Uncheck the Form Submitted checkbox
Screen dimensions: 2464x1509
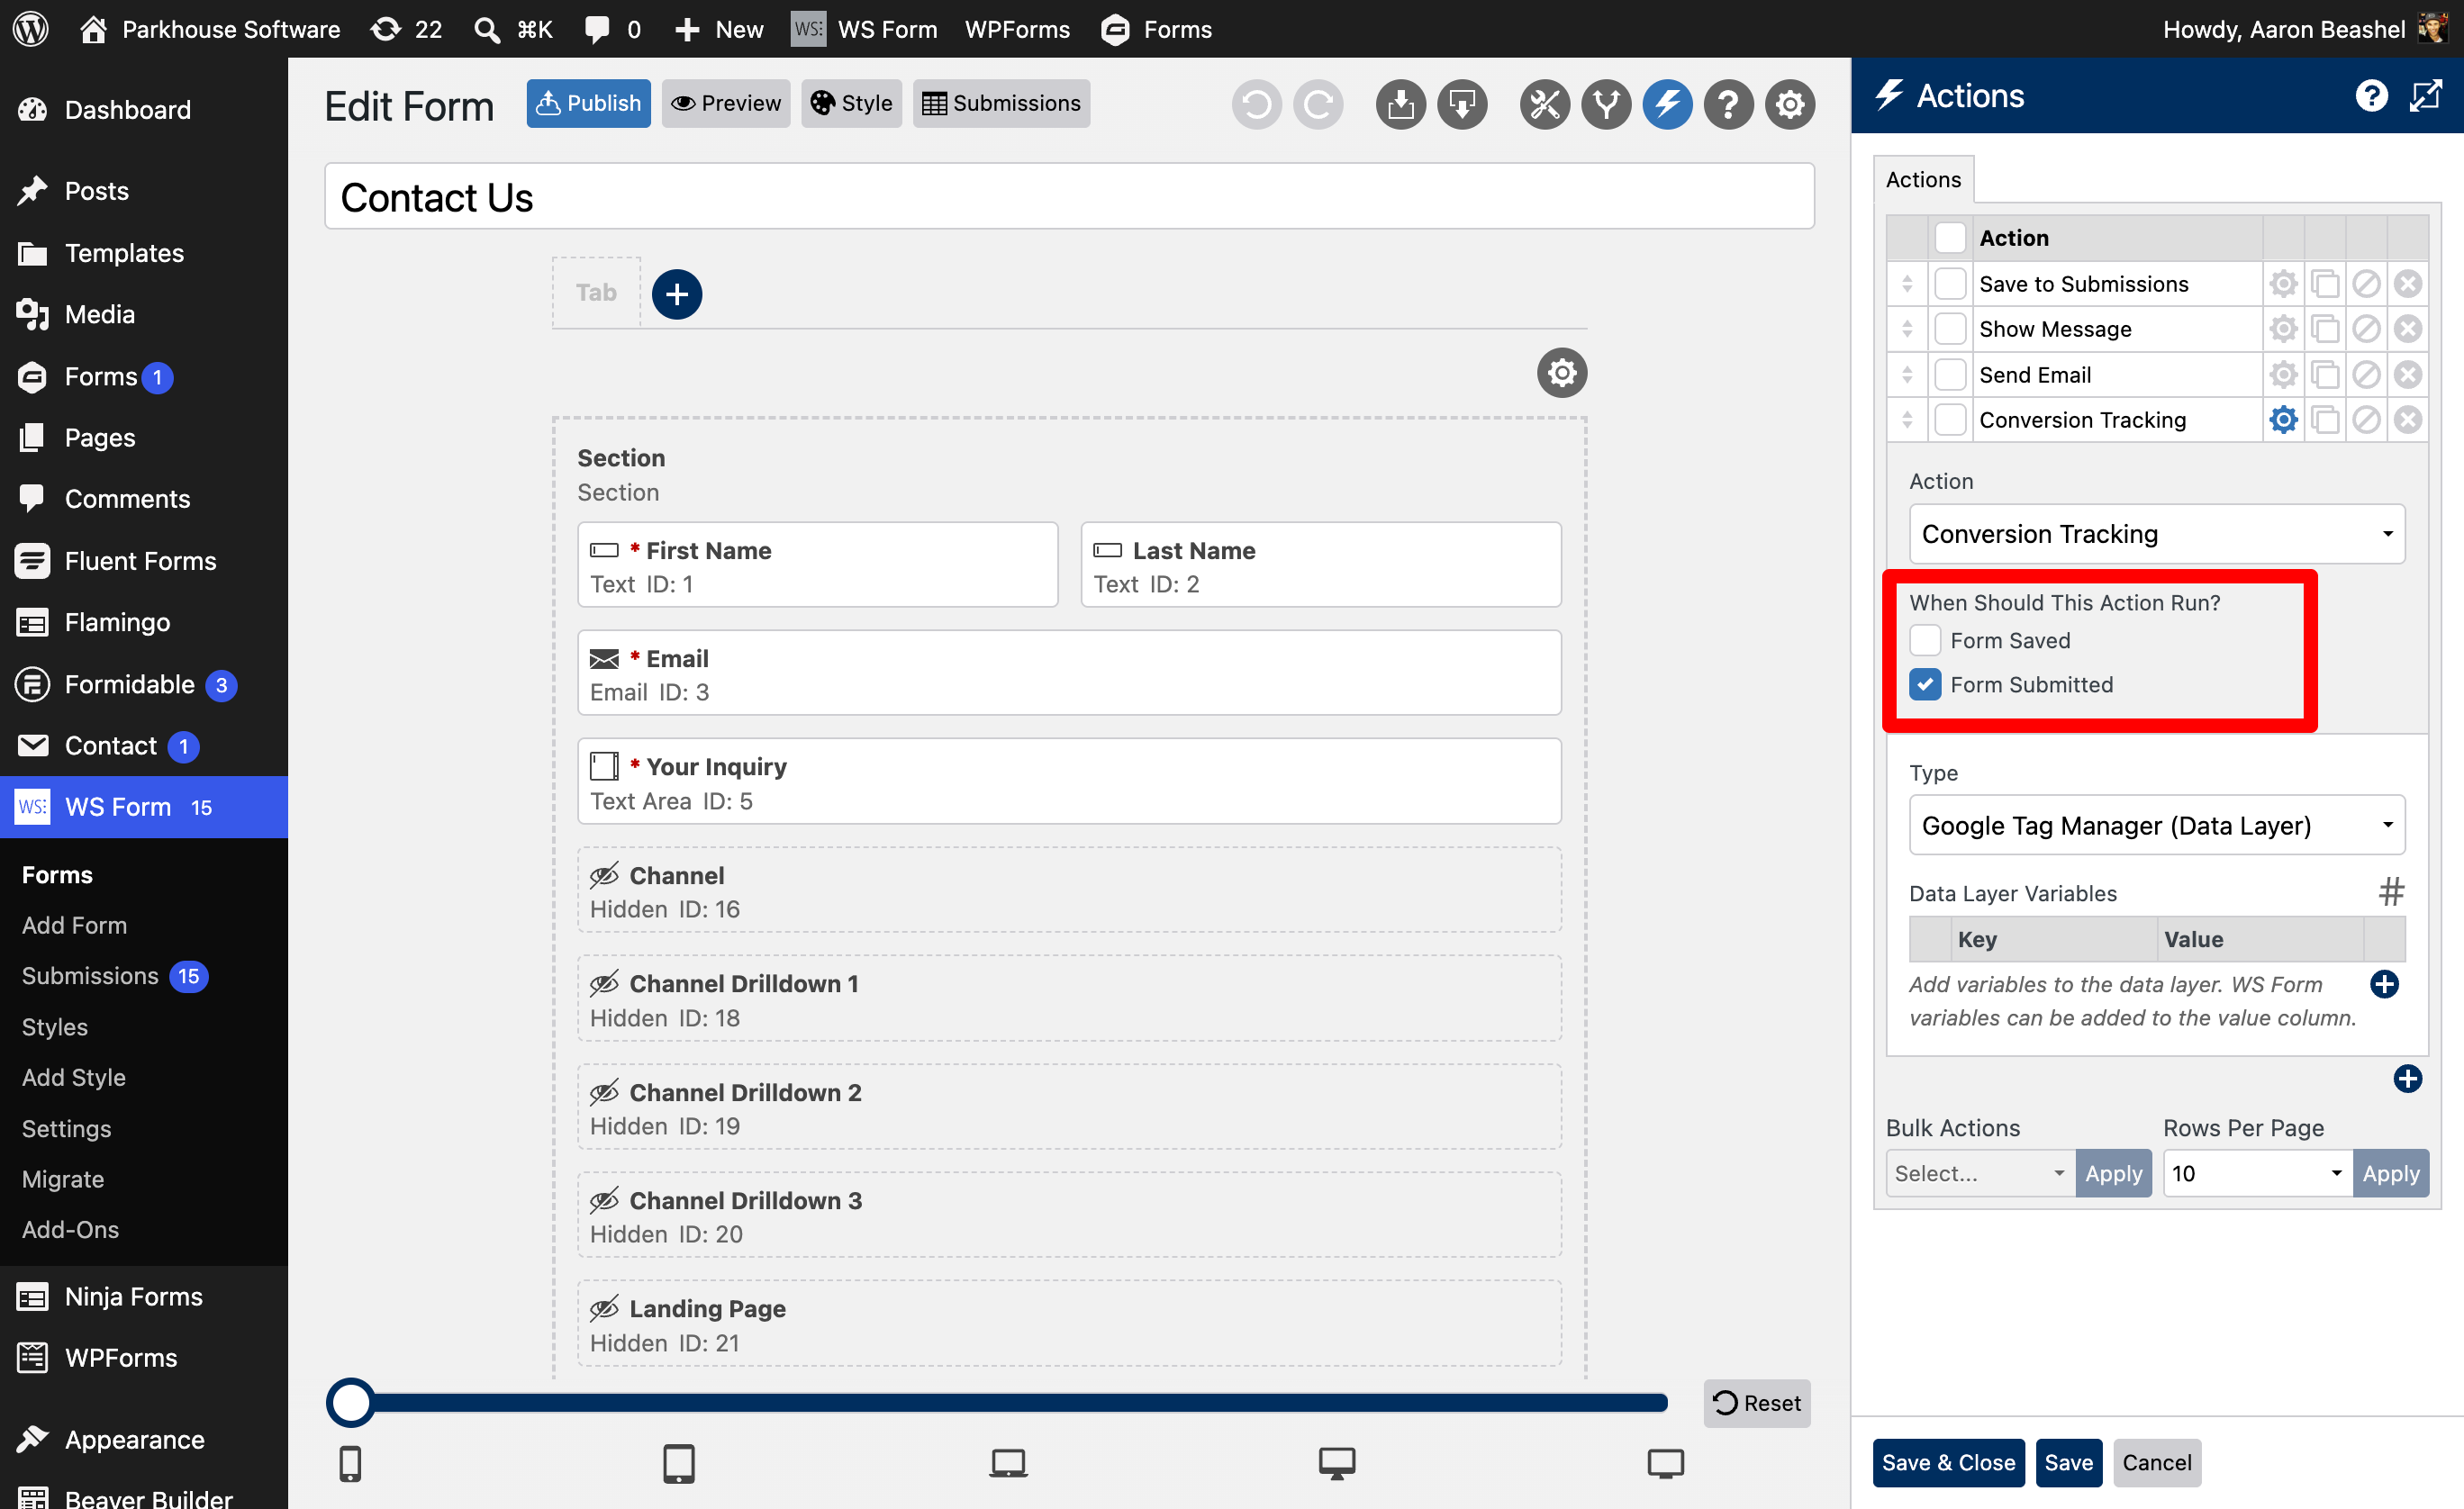tap(1925, 685)
